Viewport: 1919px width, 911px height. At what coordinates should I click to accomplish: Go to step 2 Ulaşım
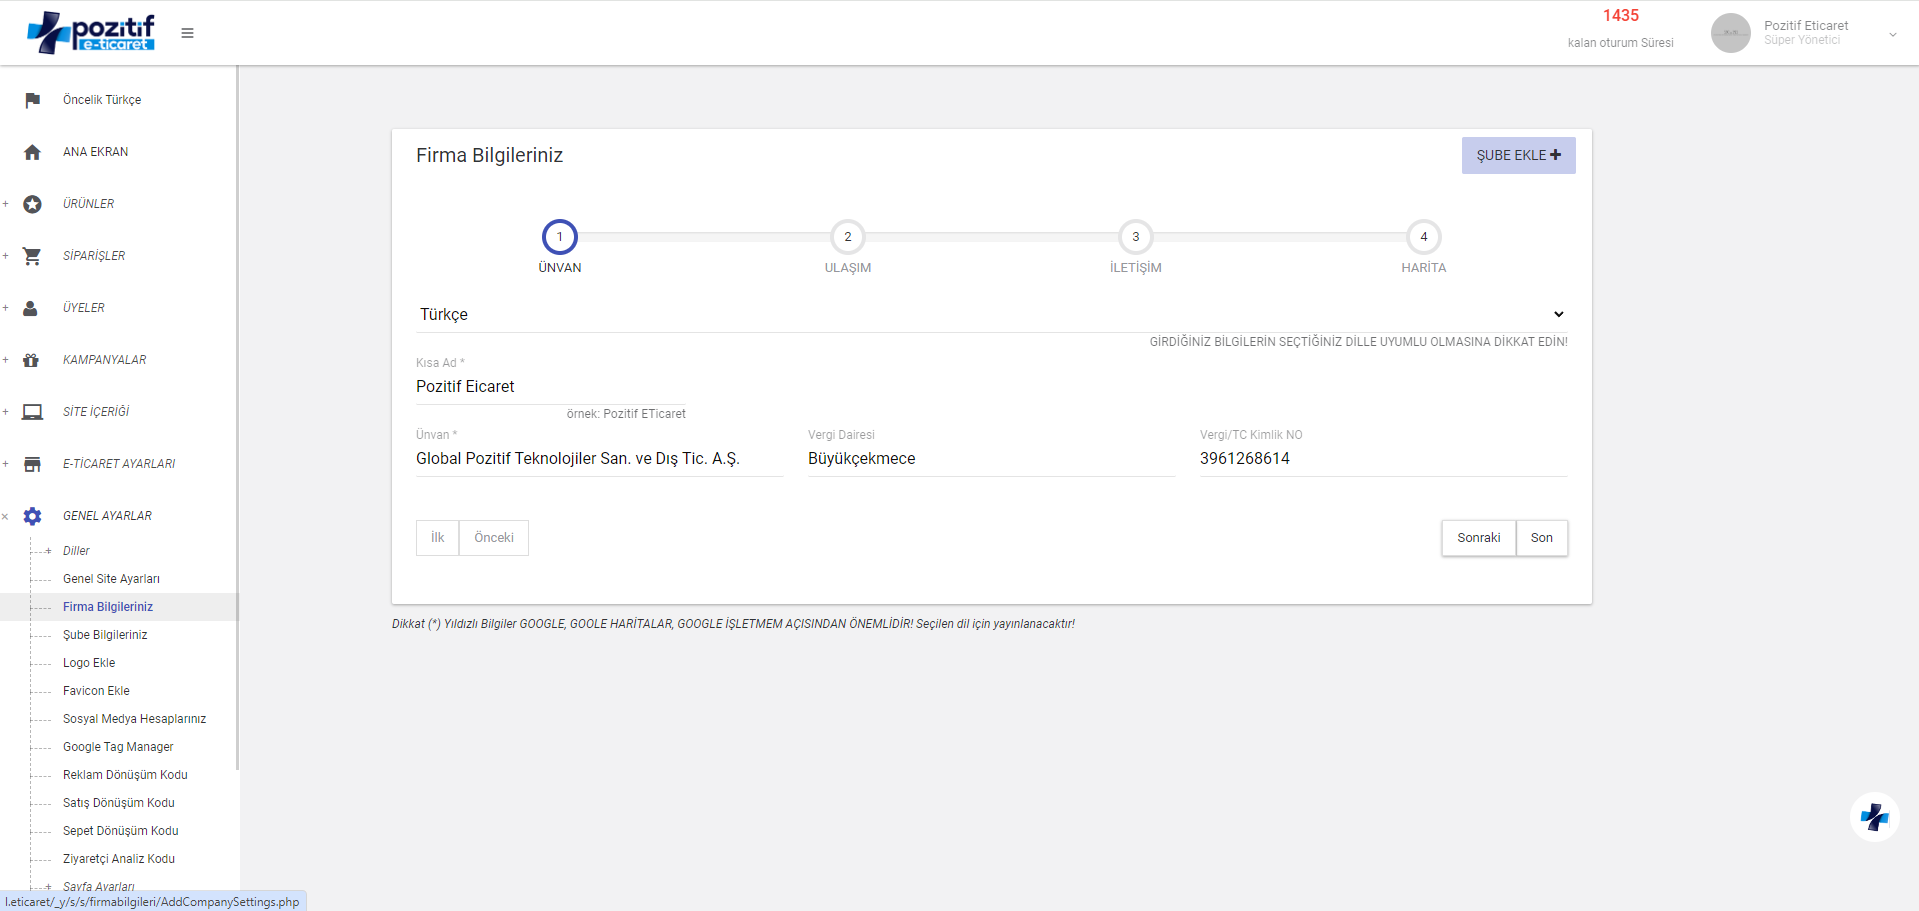[847, 237]
